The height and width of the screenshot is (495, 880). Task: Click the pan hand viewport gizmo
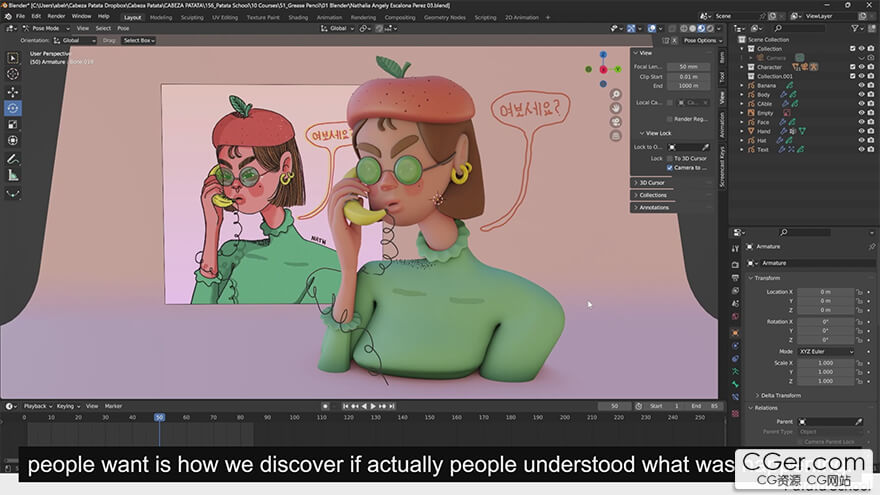pos(616,108)
